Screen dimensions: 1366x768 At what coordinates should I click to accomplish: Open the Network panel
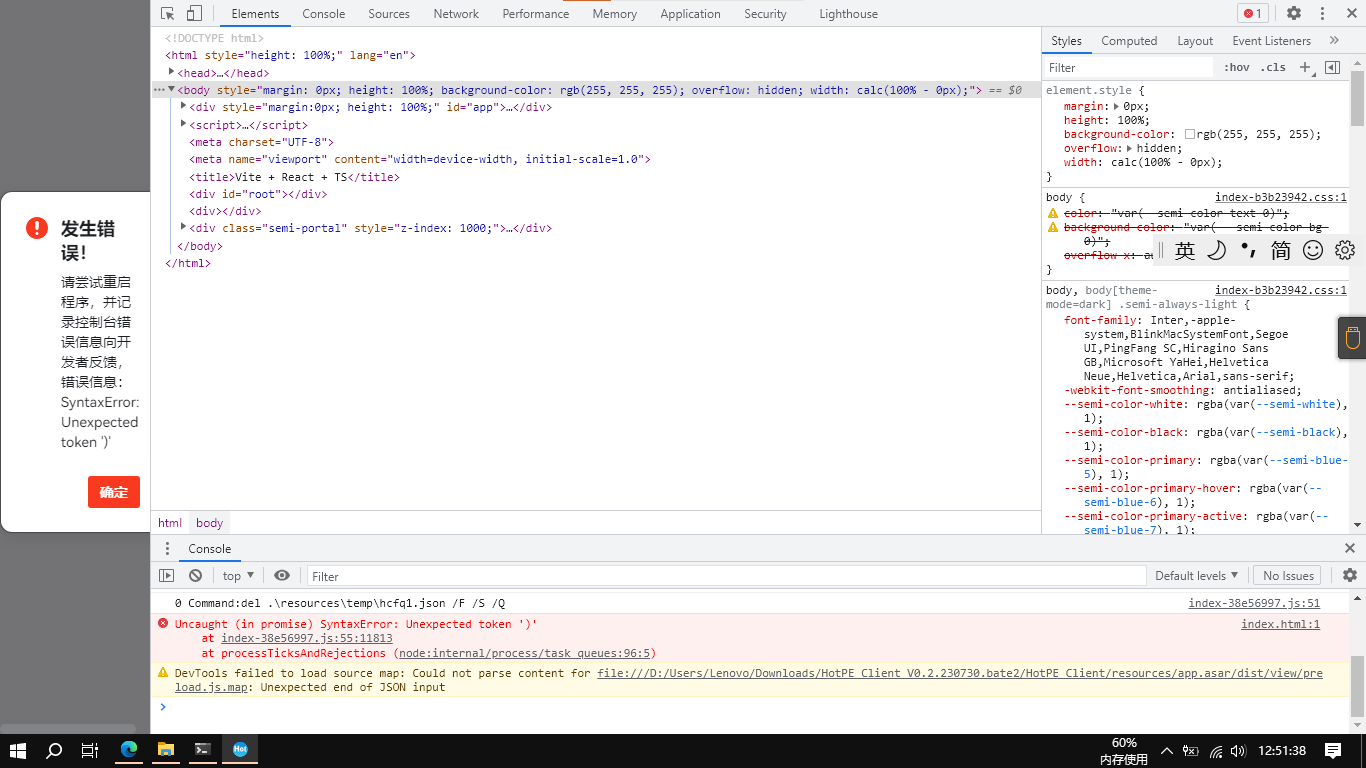pos(456,13)
